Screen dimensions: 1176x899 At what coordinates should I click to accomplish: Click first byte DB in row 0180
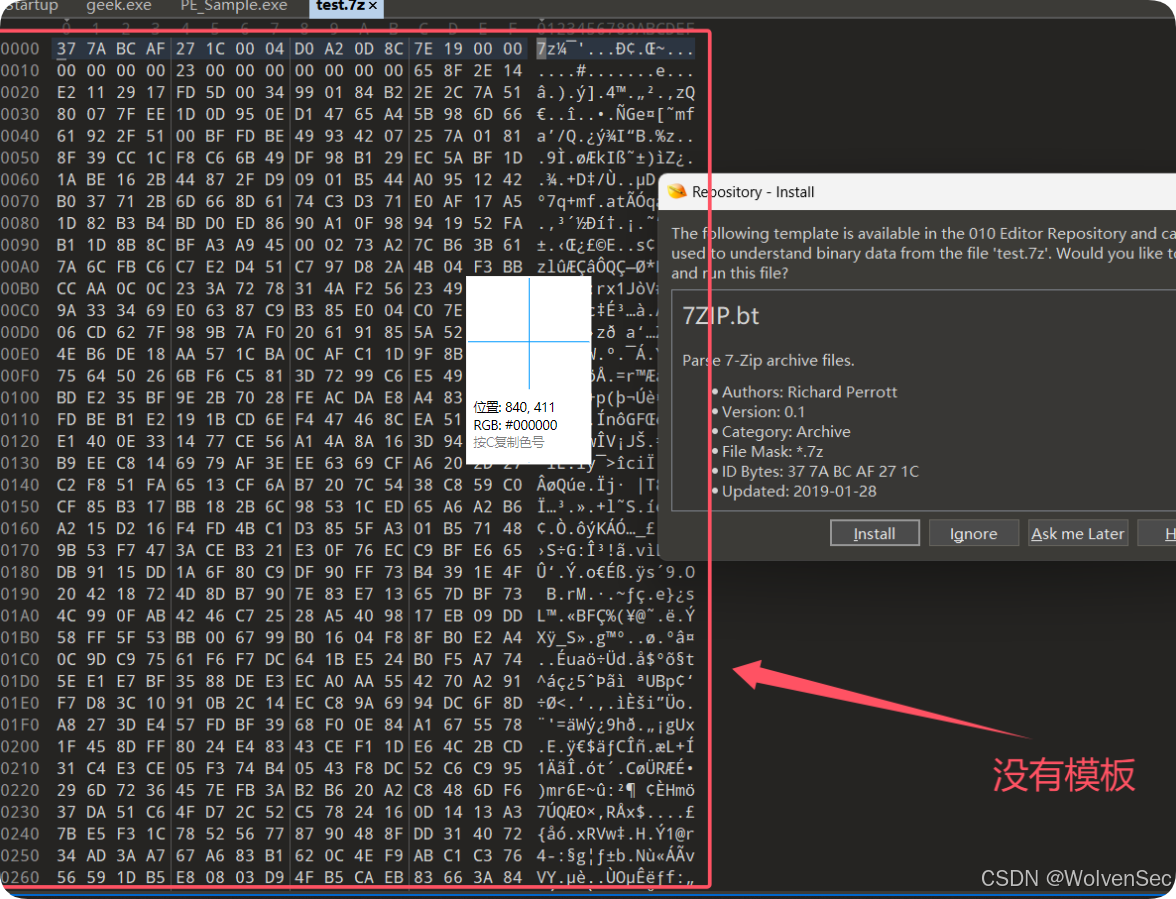[66, 572]
